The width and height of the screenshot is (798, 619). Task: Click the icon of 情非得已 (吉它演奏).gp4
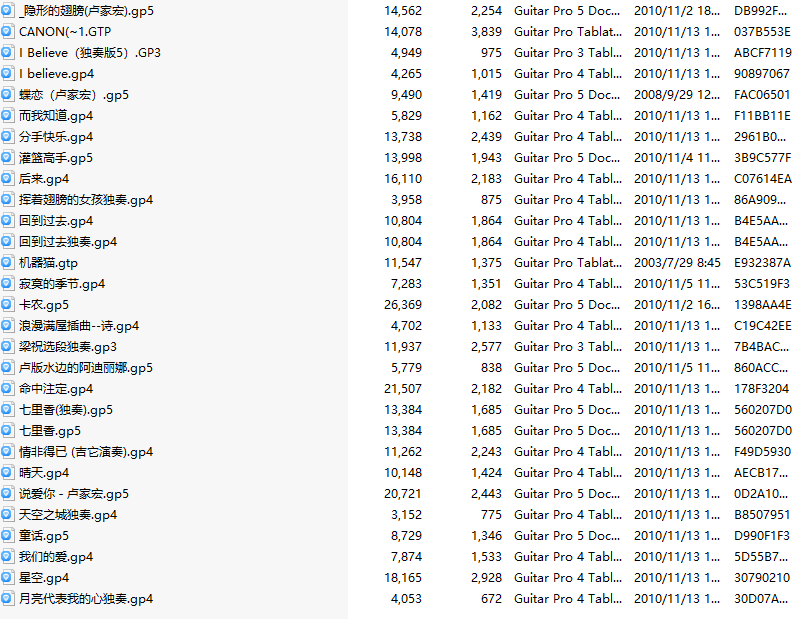coord(7,452)
